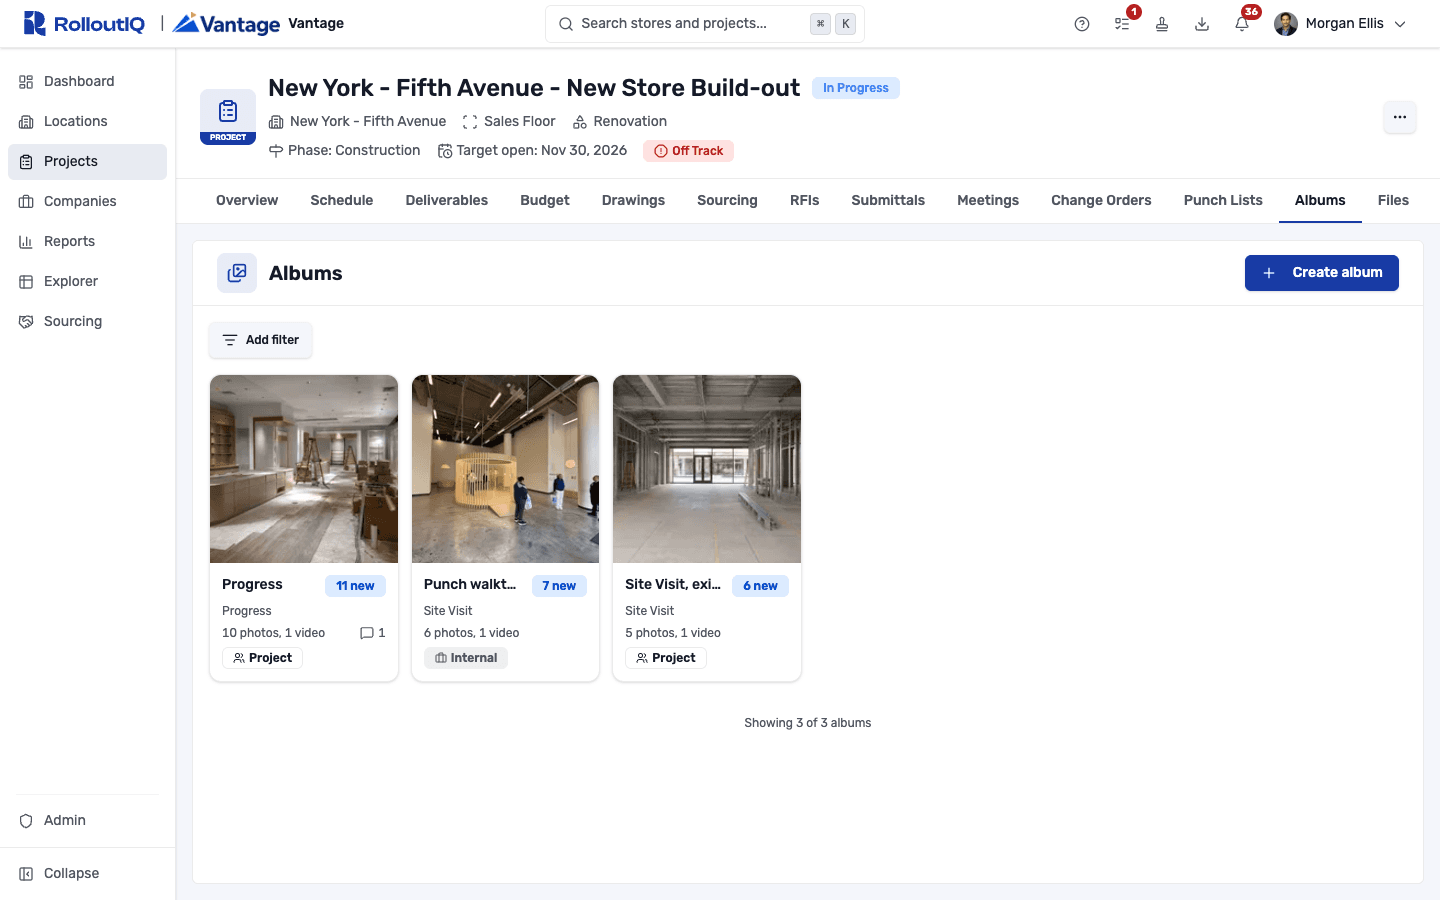Click the RolloutIQ logo
The width and height of the screenshot is (1440, 900).
(x=84, y=23)
